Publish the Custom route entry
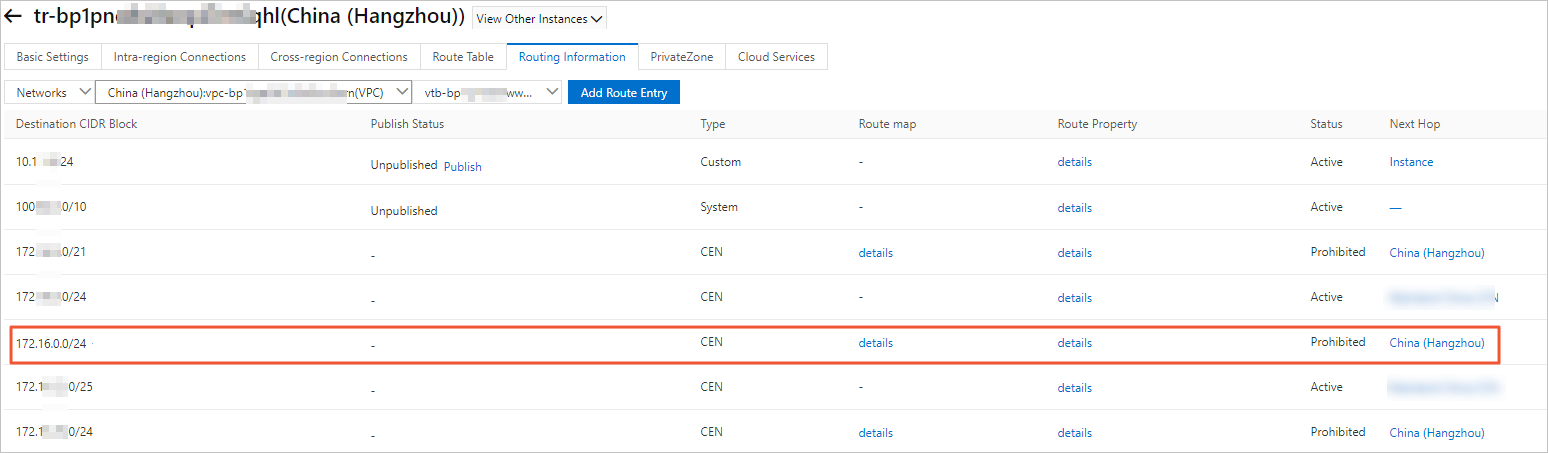Screen dimensions: 1548x453 point(462,166)
